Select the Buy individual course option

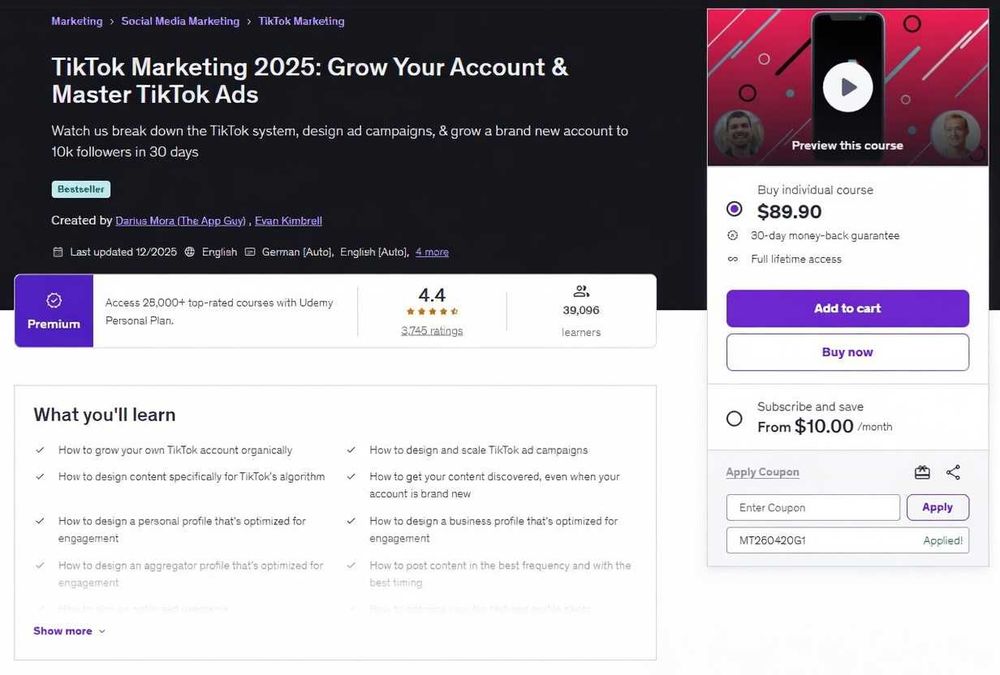[x=735, y=209]
